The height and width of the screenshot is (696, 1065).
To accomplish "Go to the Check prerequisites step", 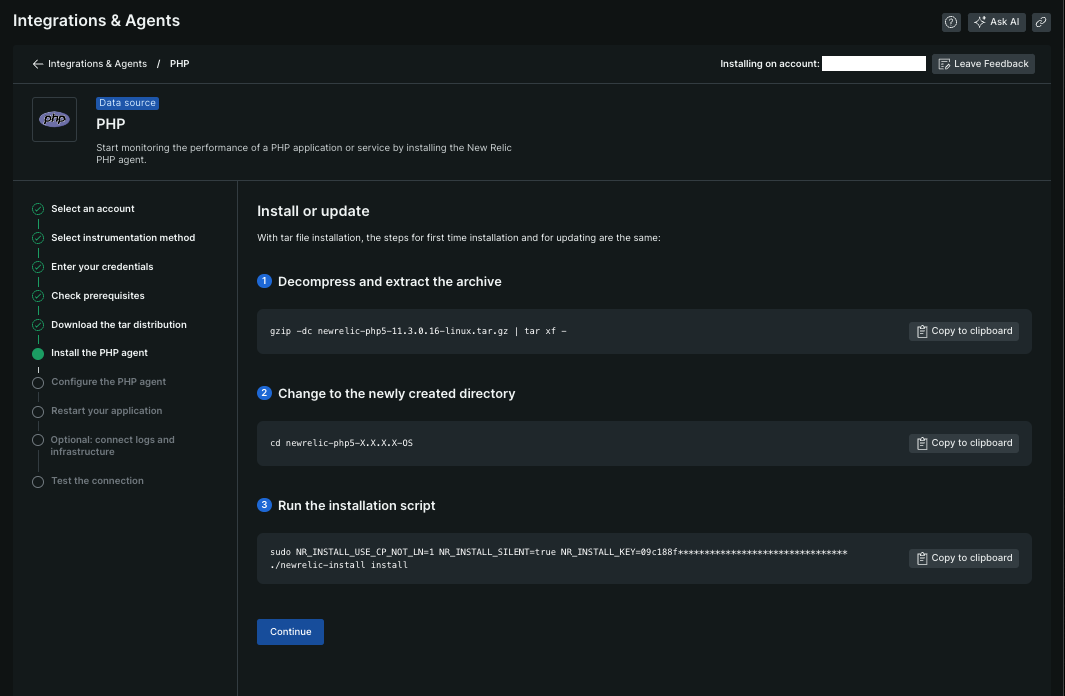I will pos(98,296).
